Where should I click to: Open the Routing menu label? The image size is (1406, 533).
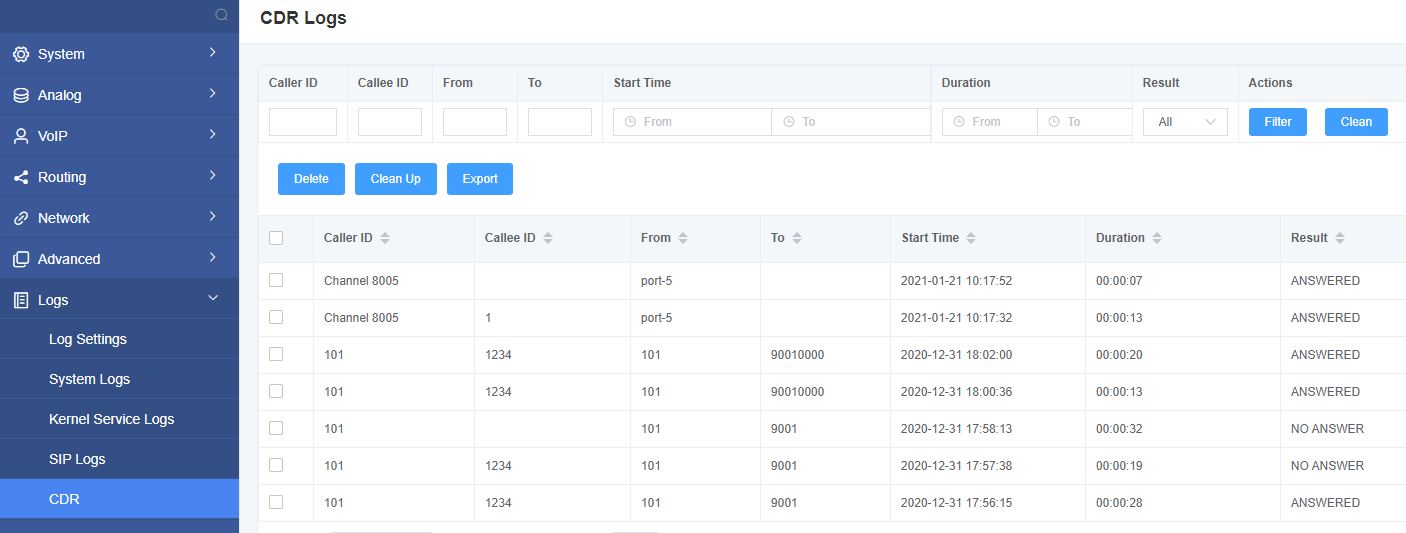(x=62, y=177)
